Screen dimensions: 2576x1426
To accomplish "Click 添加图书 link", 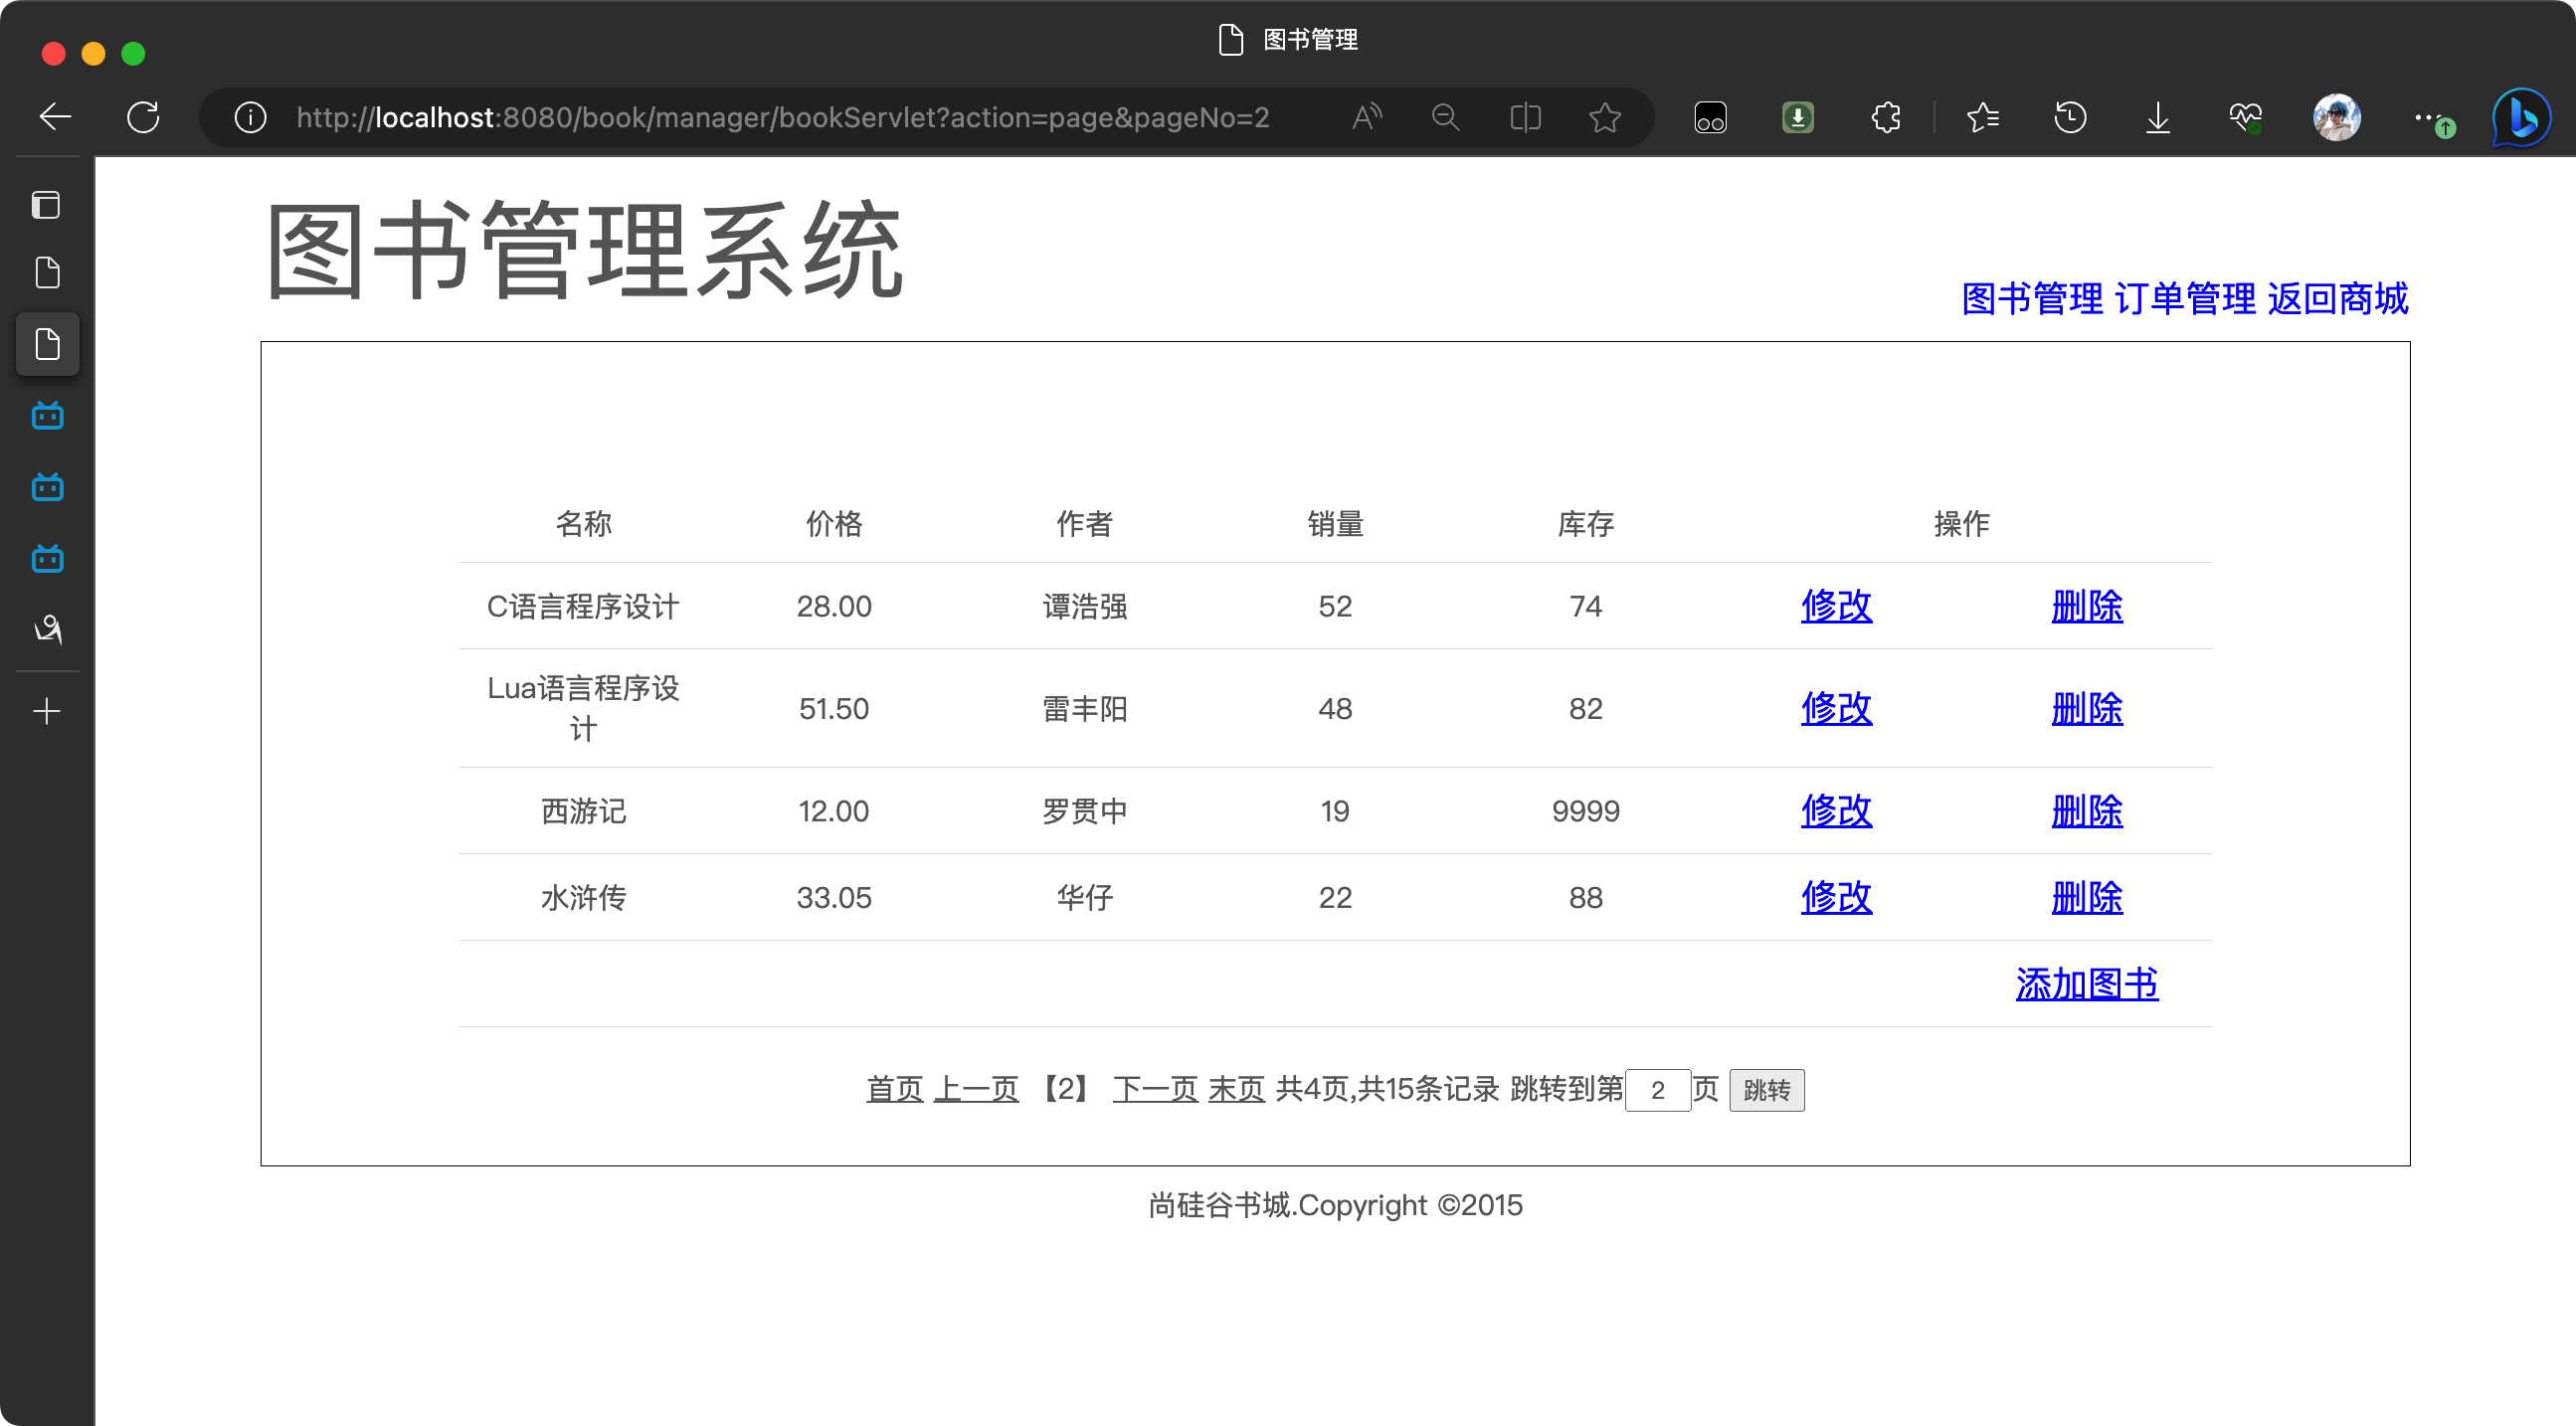I will point(2086,984).
